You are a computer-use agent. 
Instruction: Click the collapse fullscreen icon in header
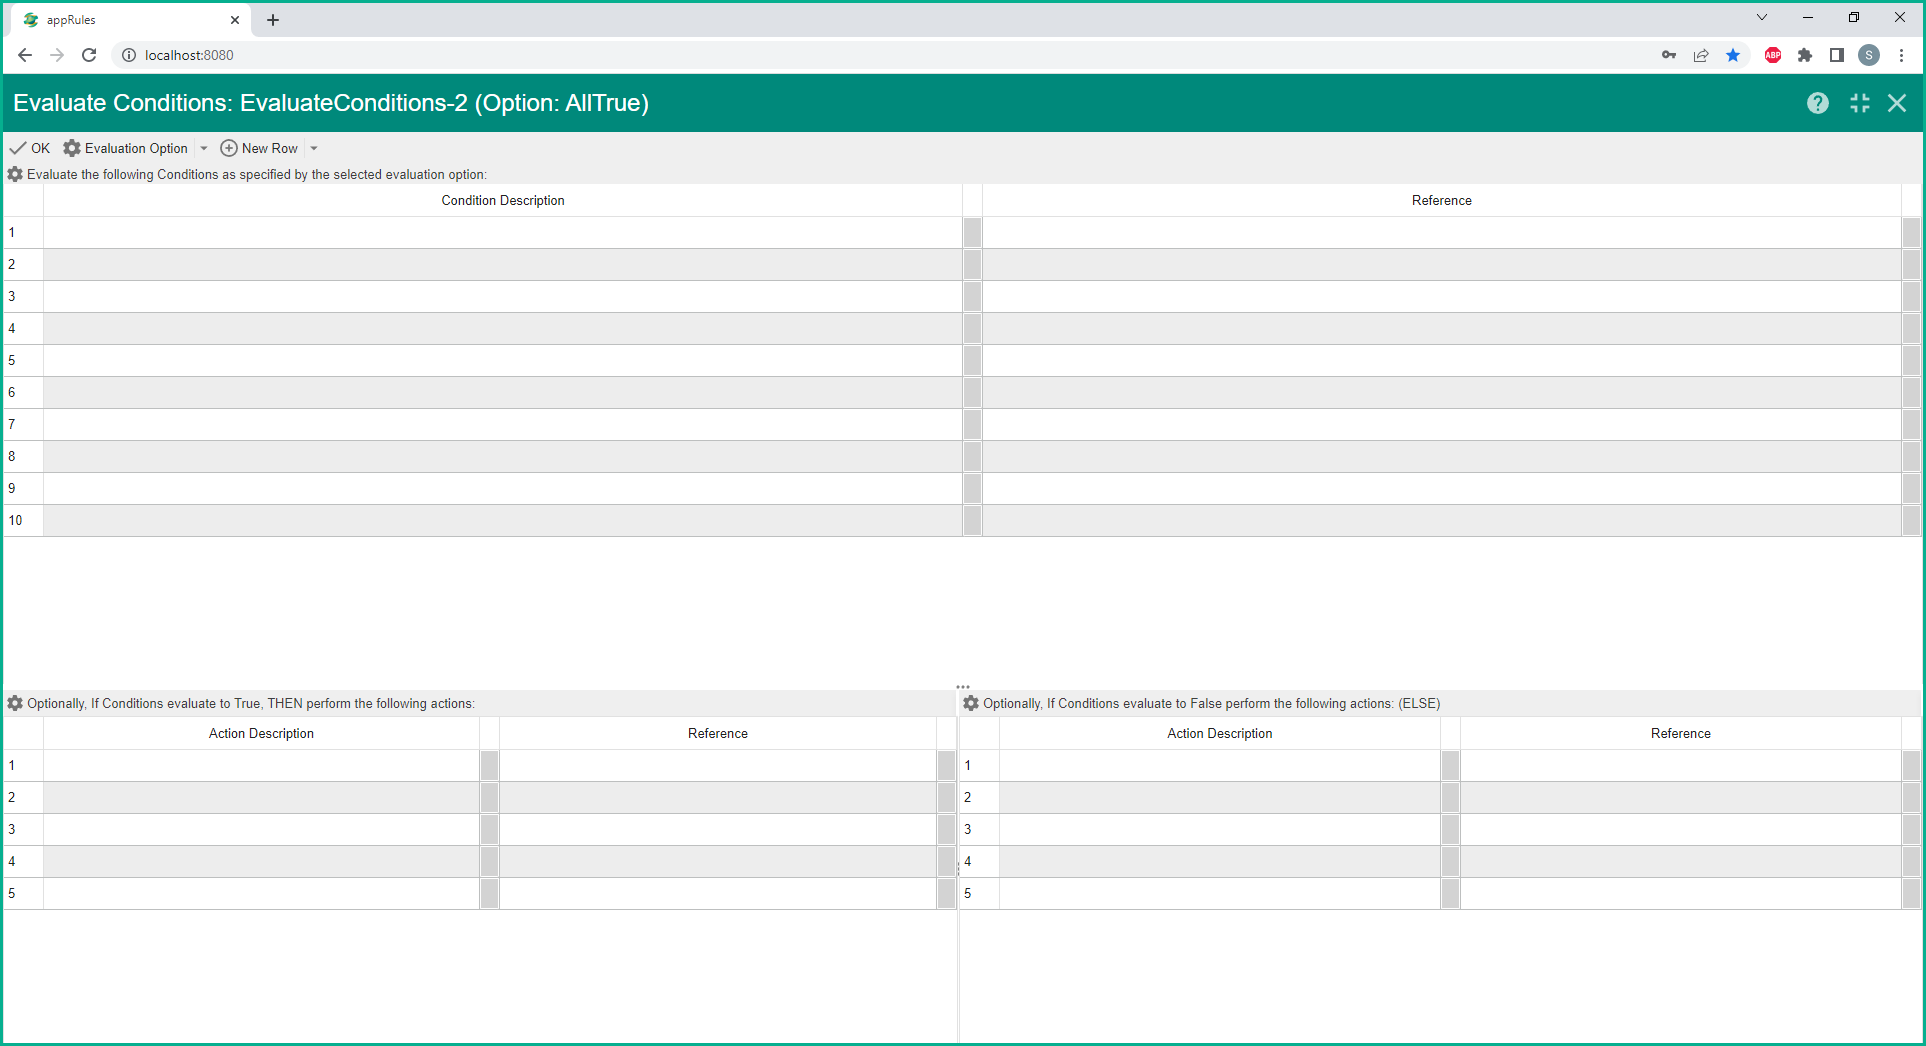click(x=1859, y=103)
